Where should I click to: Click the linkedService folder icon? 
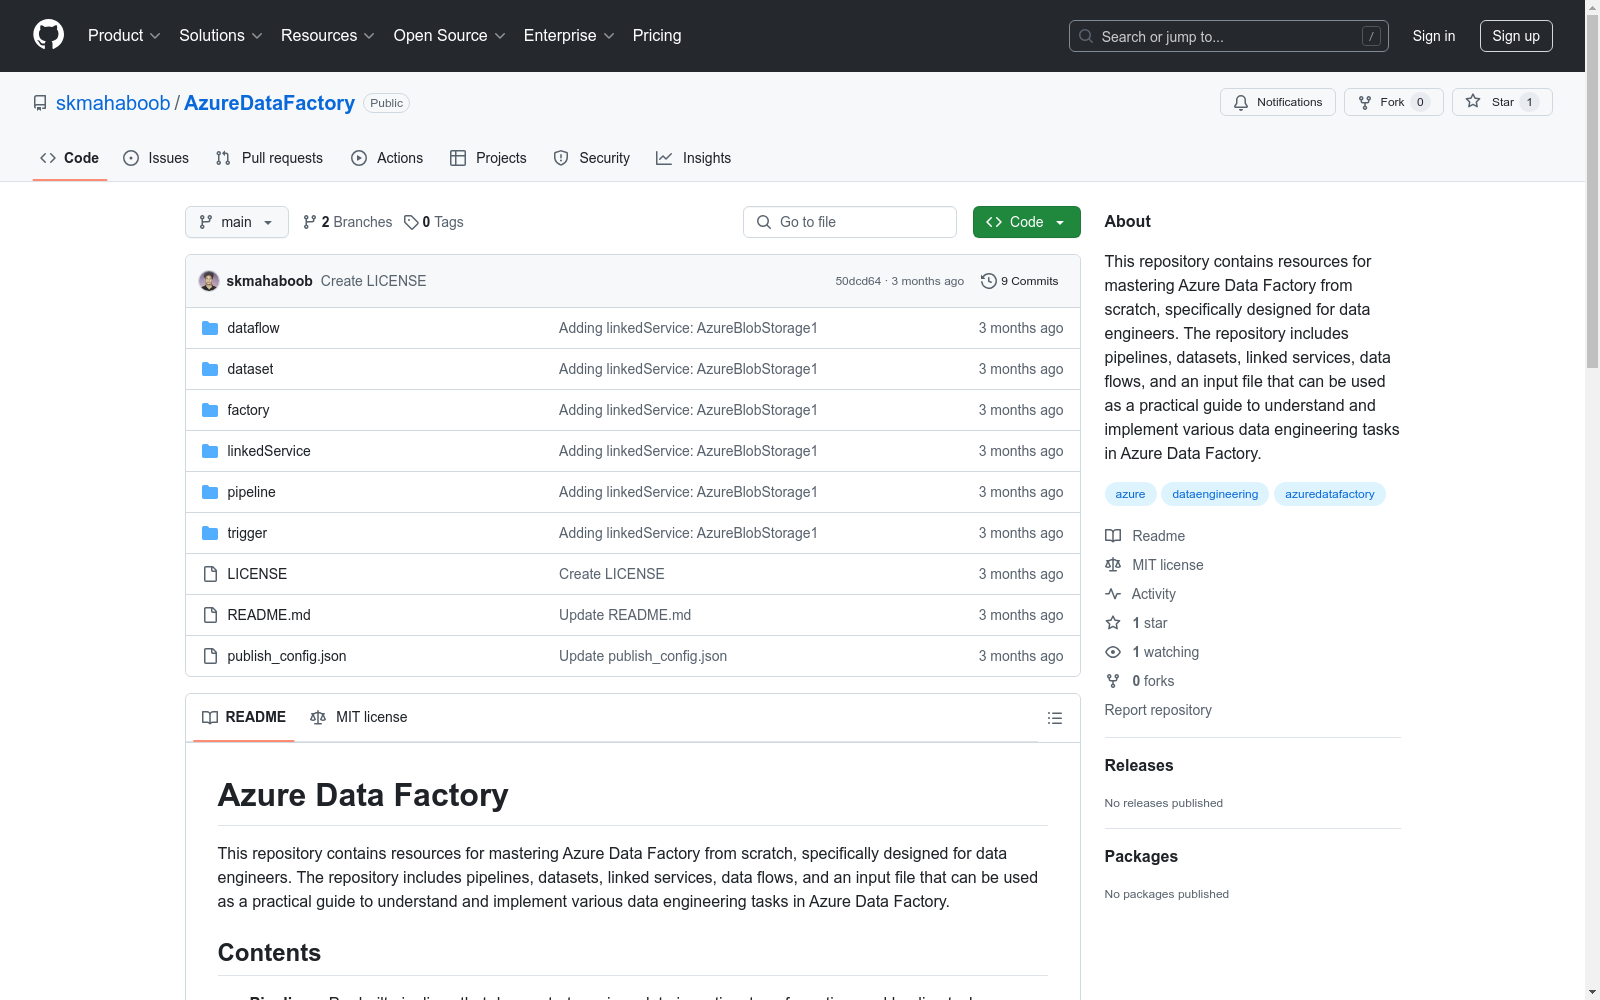[x=210, y=451]
